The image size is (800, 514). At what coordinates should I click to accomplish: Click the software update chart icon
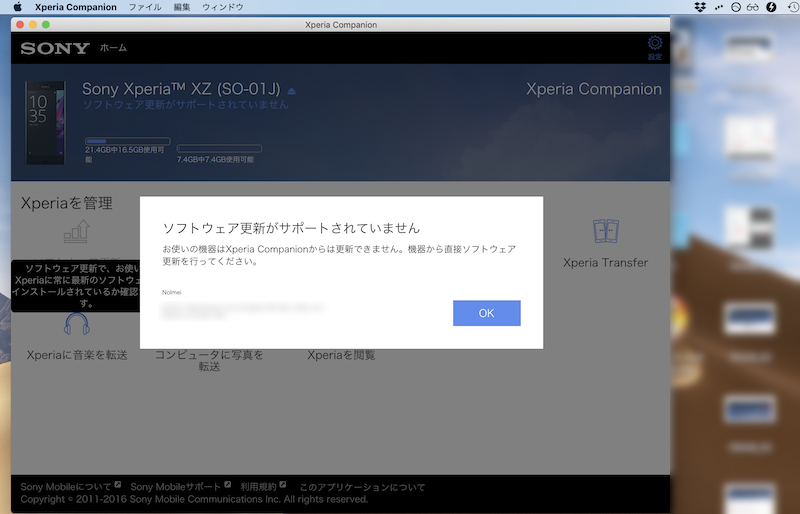point(77,234)
